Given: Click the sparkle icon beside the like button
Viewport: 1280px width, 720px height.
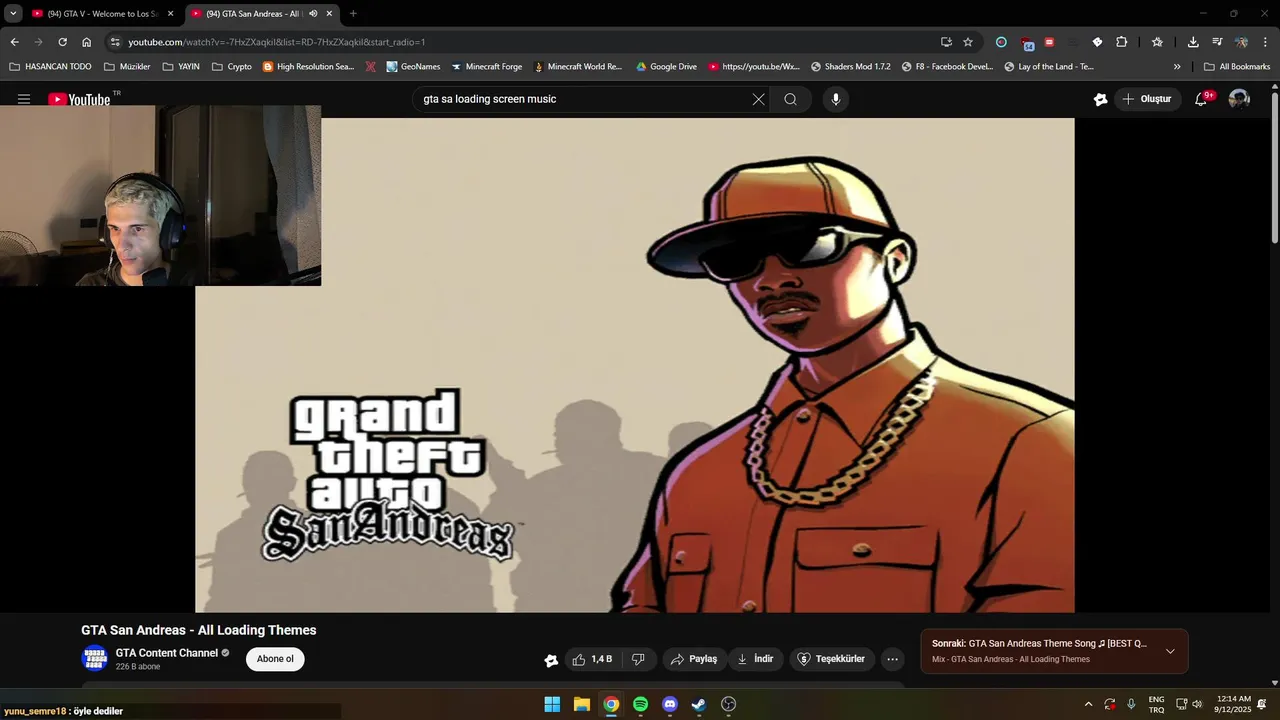Looking at the screenshot, I should pyautogui.click(x=551, y=660).
